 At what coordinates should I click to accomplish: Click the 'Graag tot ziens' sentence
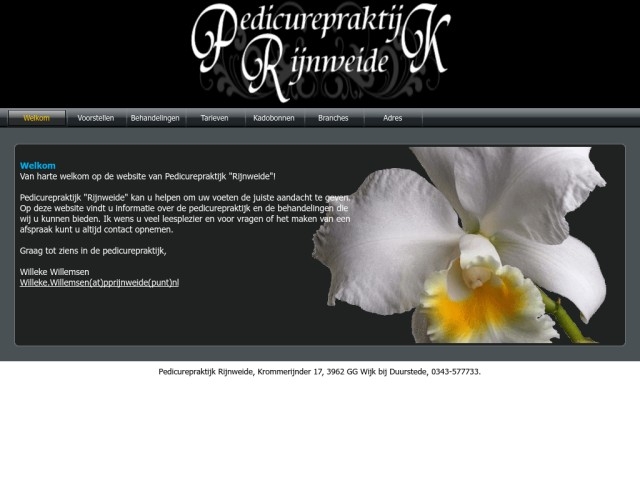pyautogui.click(x=93, y=250)
